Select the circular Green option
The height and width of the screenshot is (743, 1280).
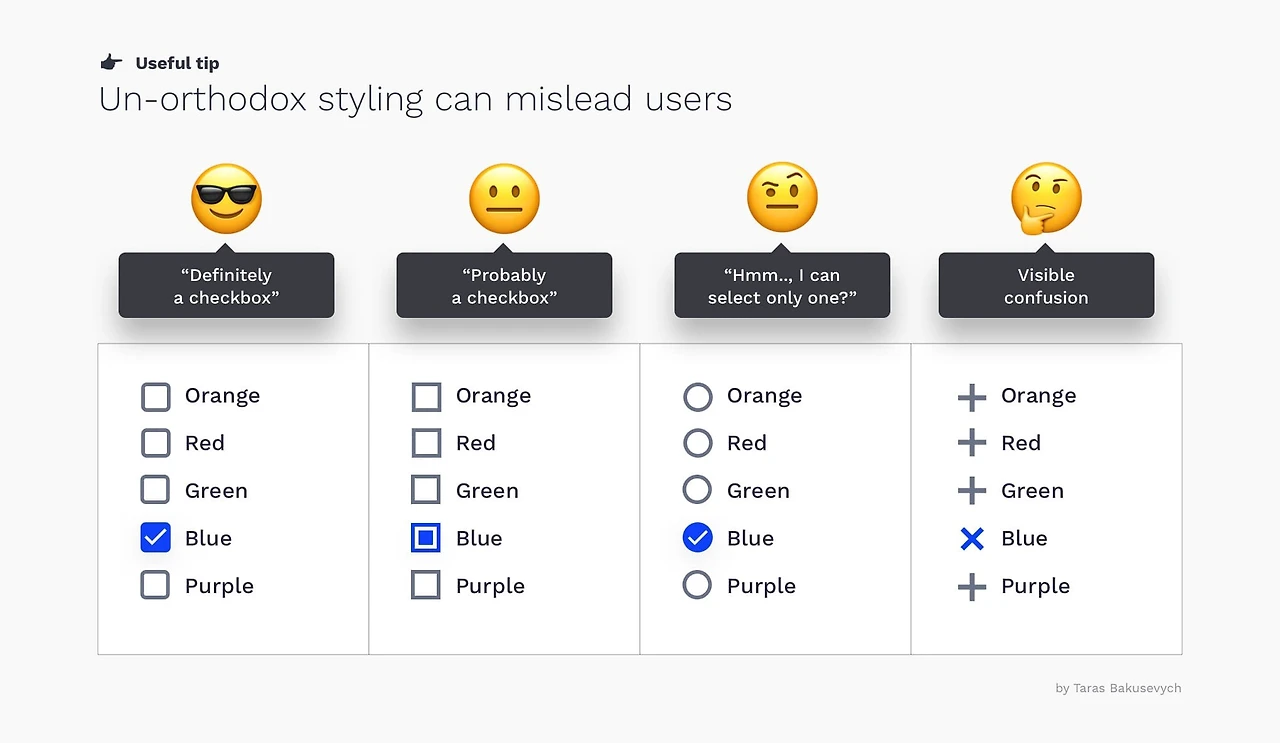point(698,491)
